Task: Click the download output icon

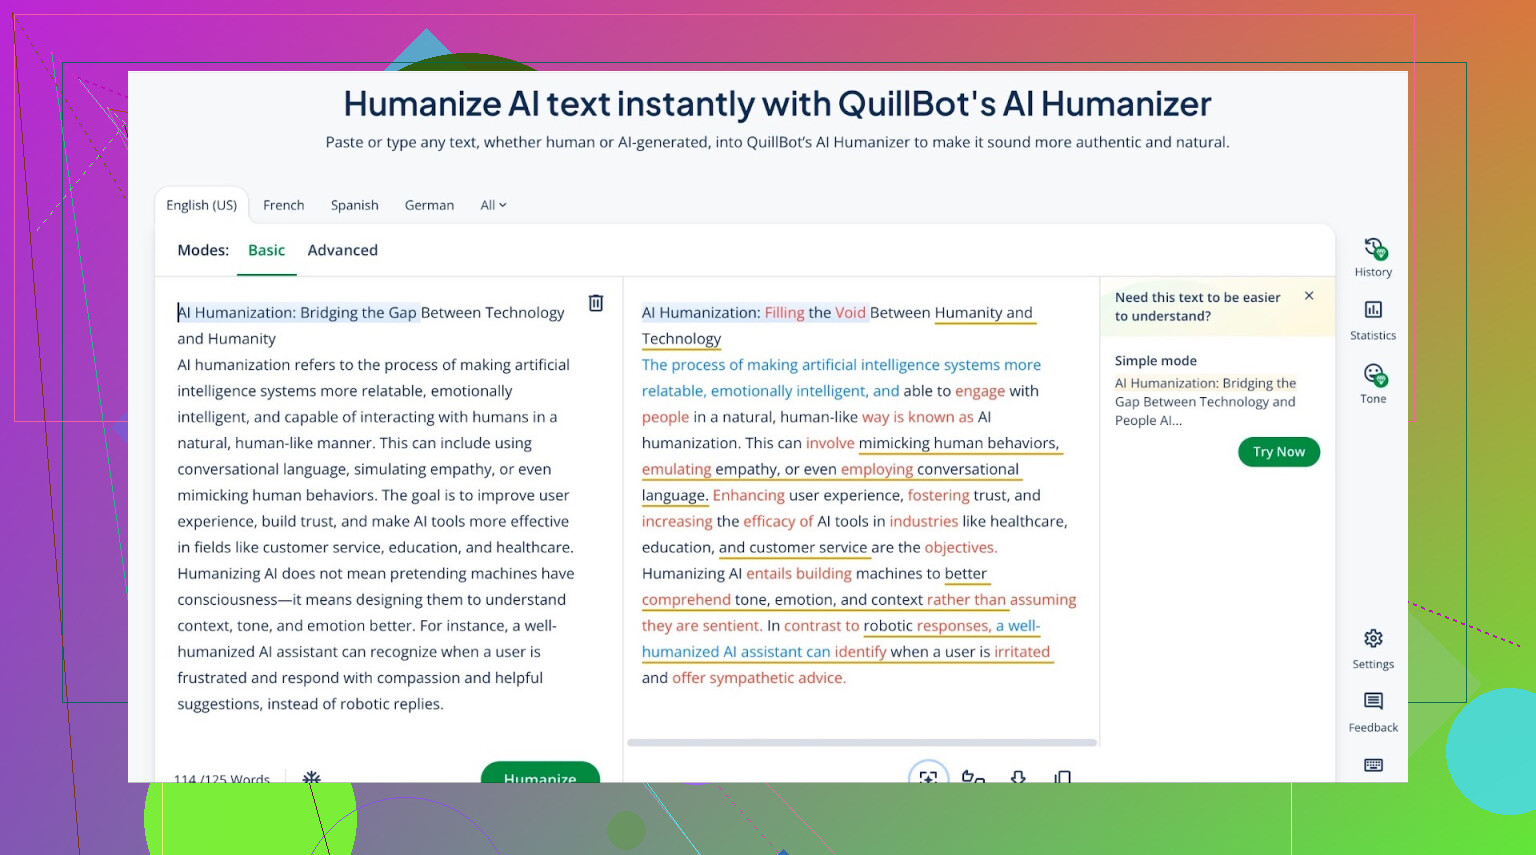Action: click(x=1018, y=776)
